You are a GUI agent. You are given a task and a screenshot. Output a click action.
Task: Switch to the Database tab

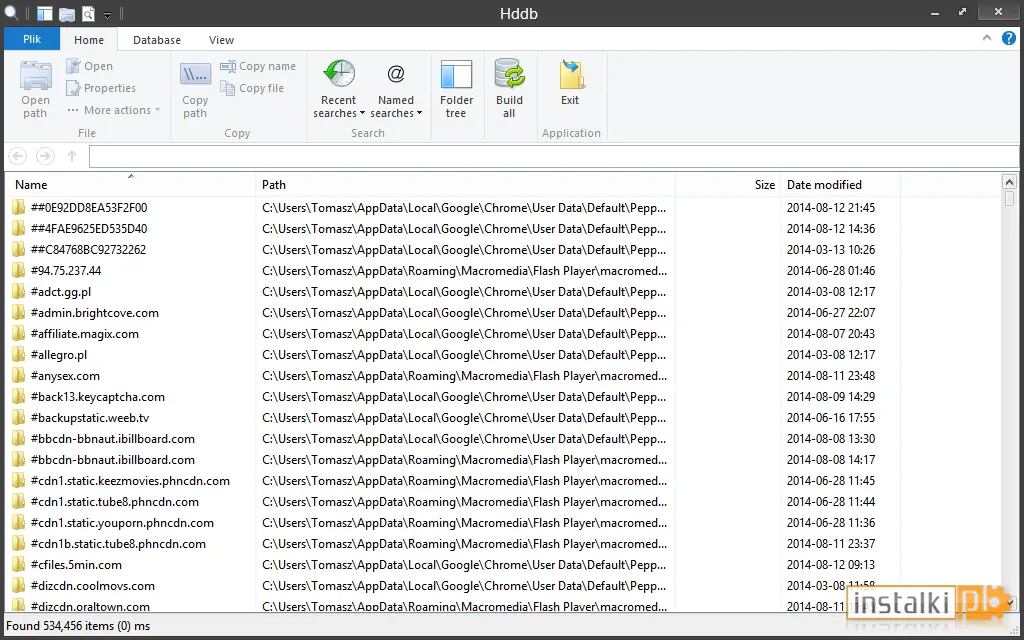click(x=157, y=40)
